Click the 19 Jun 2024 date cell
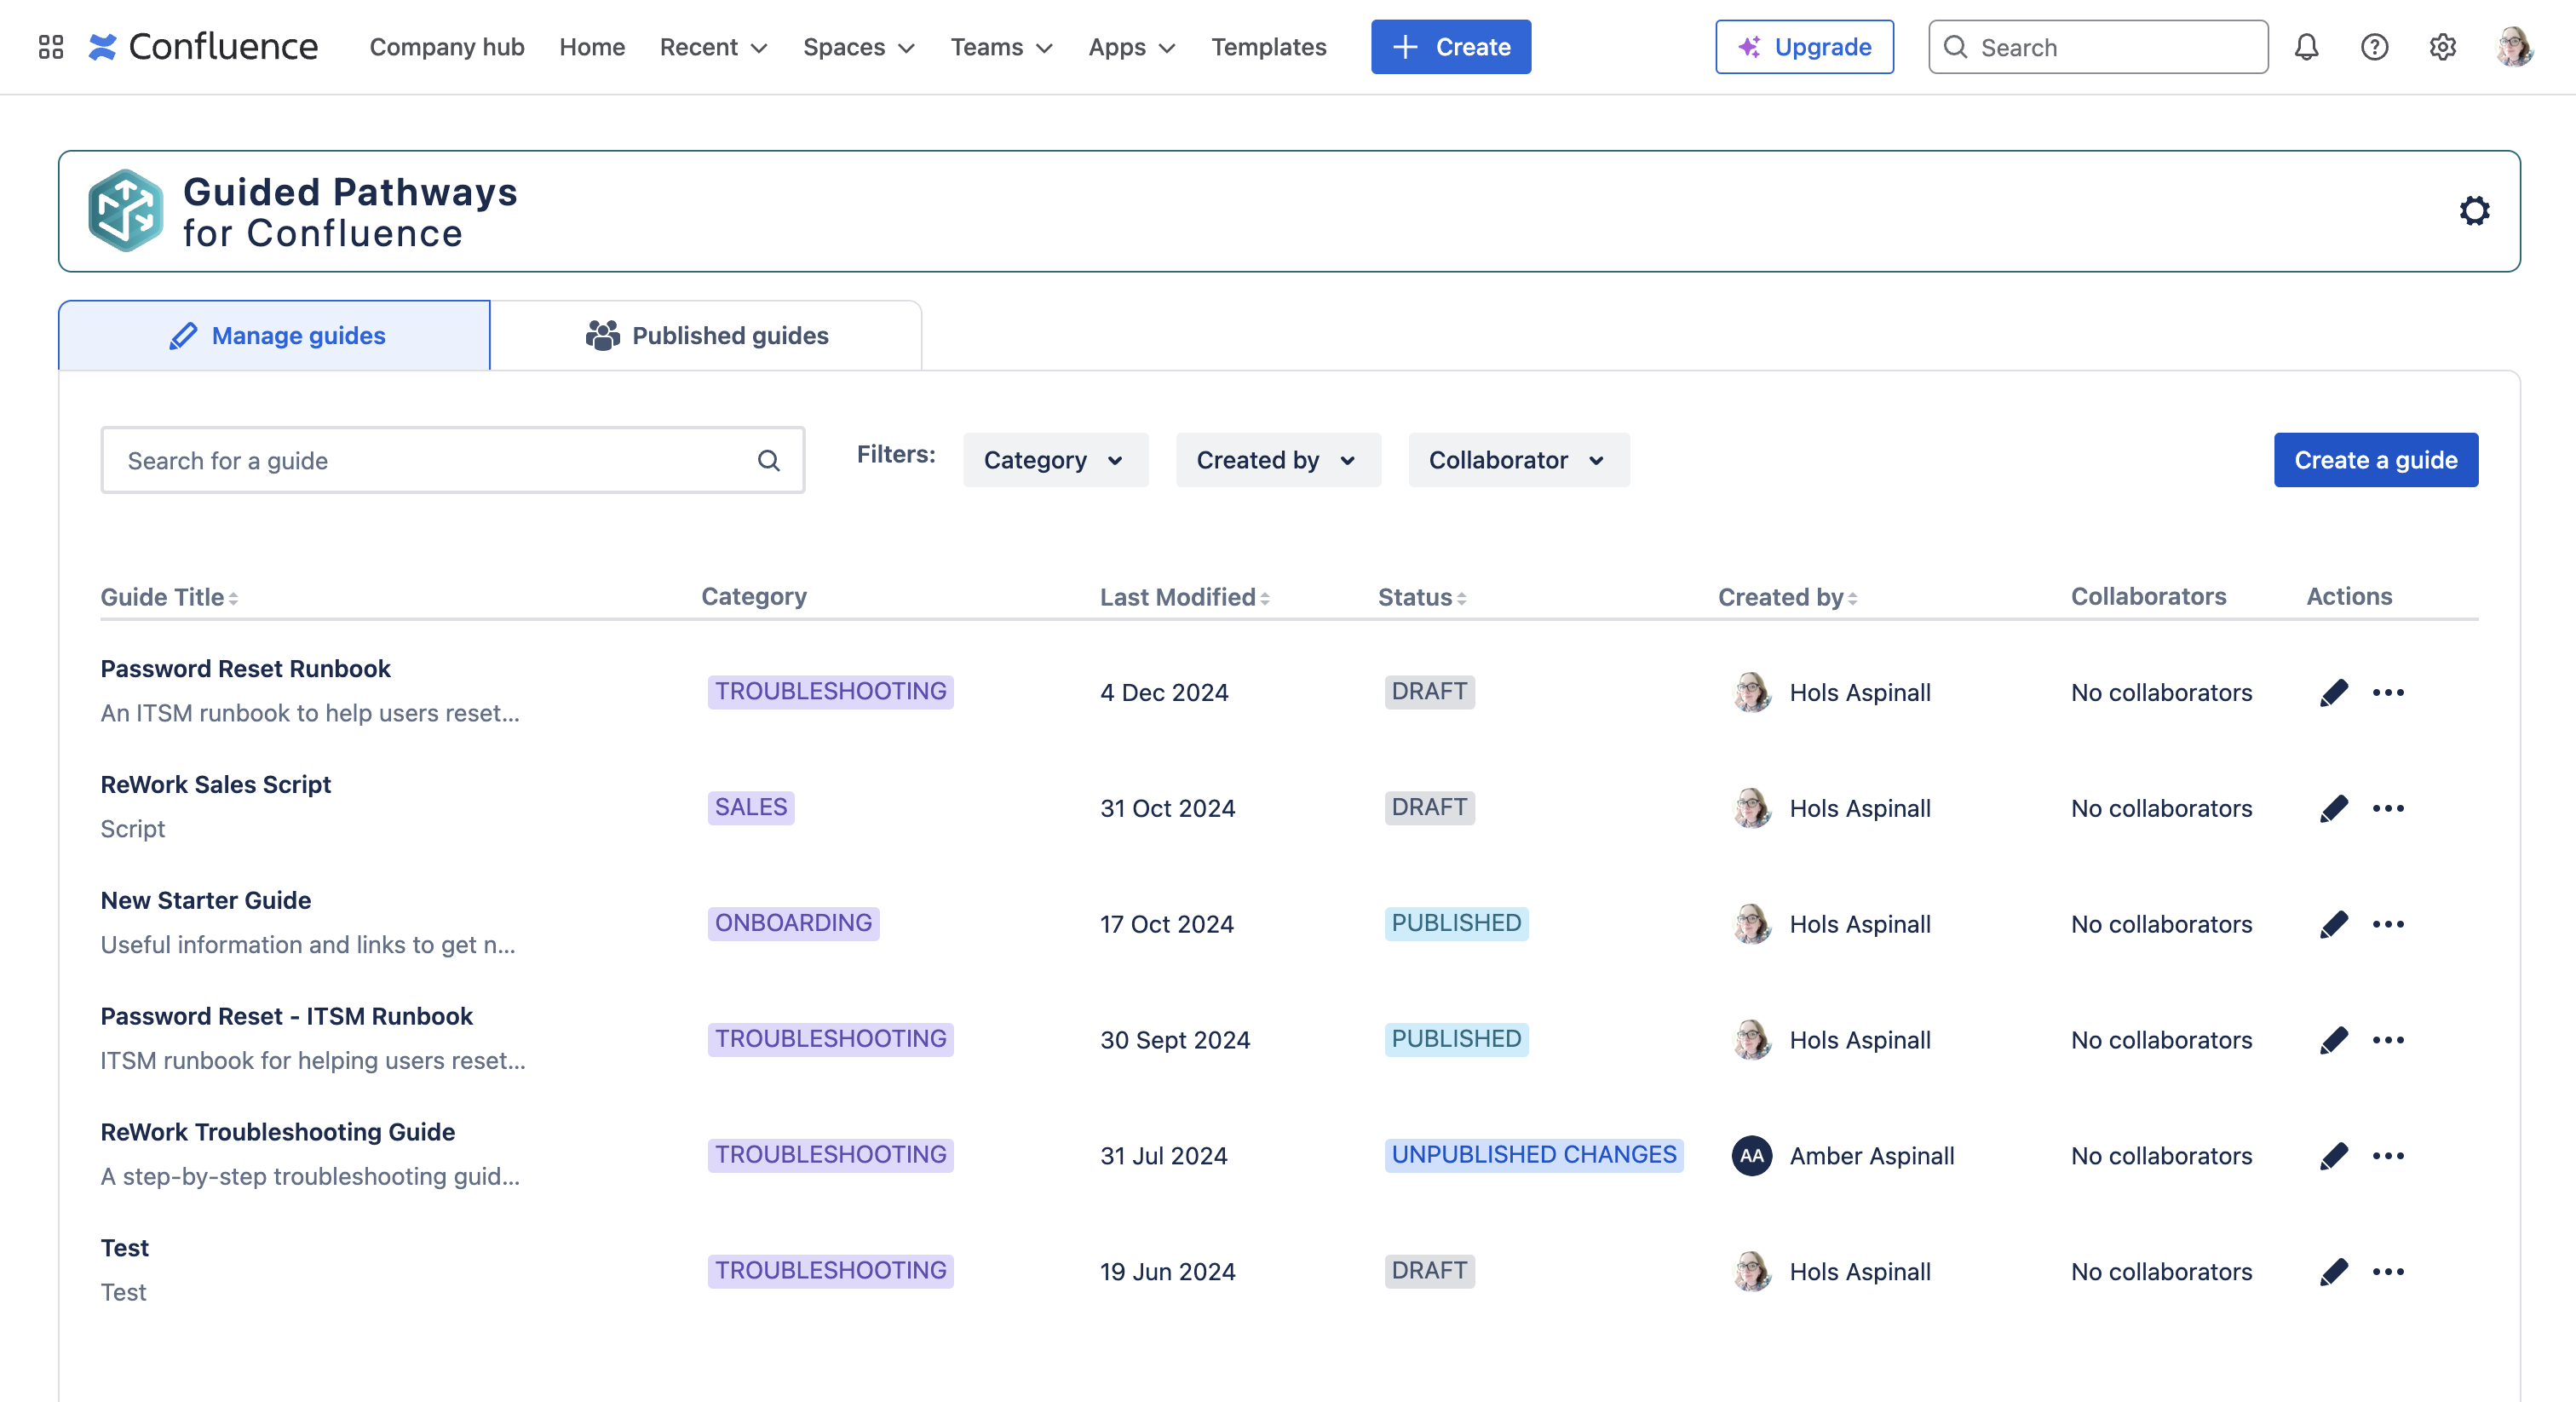Image resolution: width=2576 pixels, height=1402 pixels. pyautogui.click(x=1167, y=1272)
